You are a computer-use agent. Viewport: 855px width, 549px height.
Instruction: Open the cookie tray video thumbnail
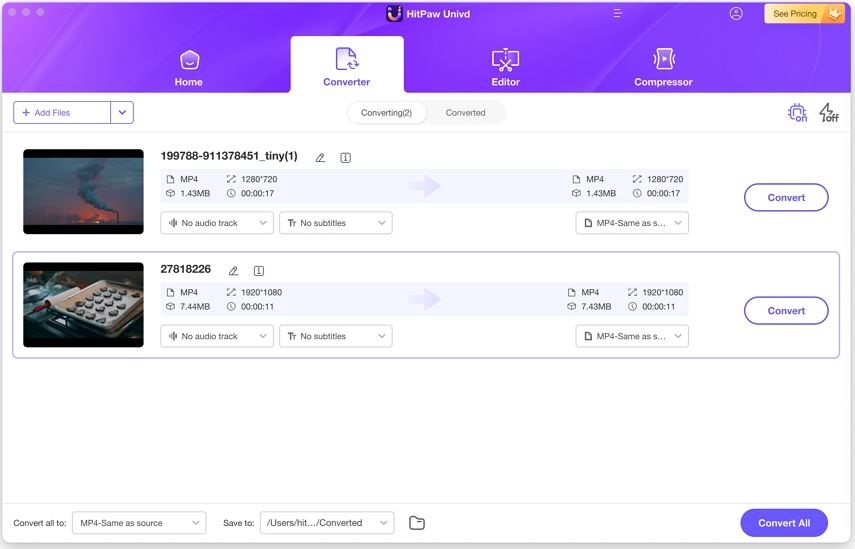pyautogui.click(x=83, y=305)
